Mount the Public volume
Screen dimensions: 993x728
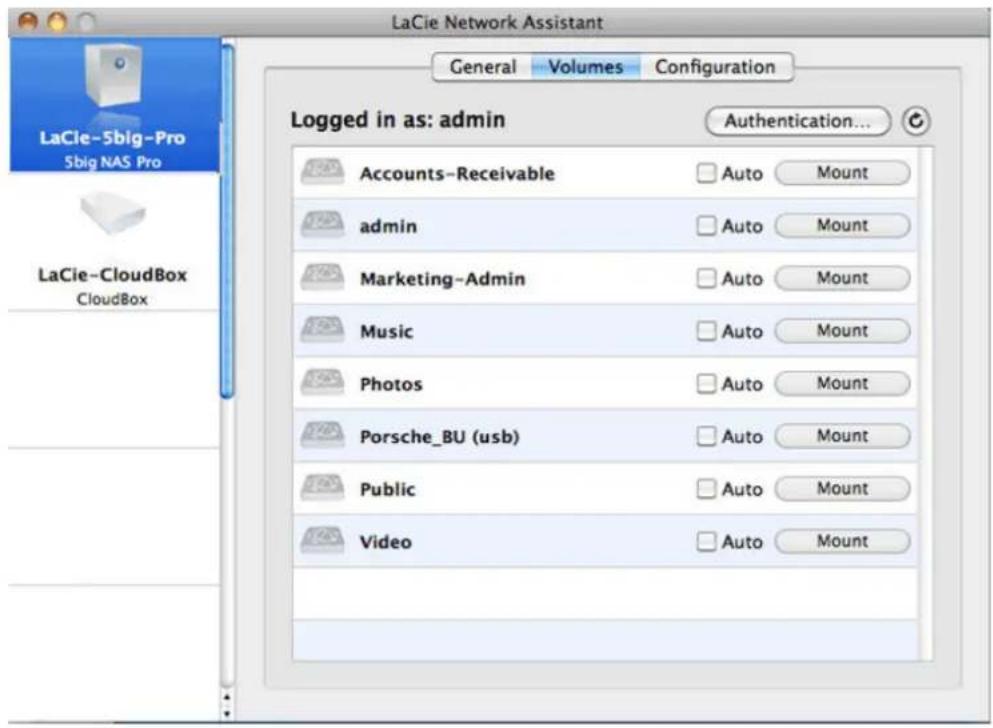pyautogui.click(x=842, y=488)
